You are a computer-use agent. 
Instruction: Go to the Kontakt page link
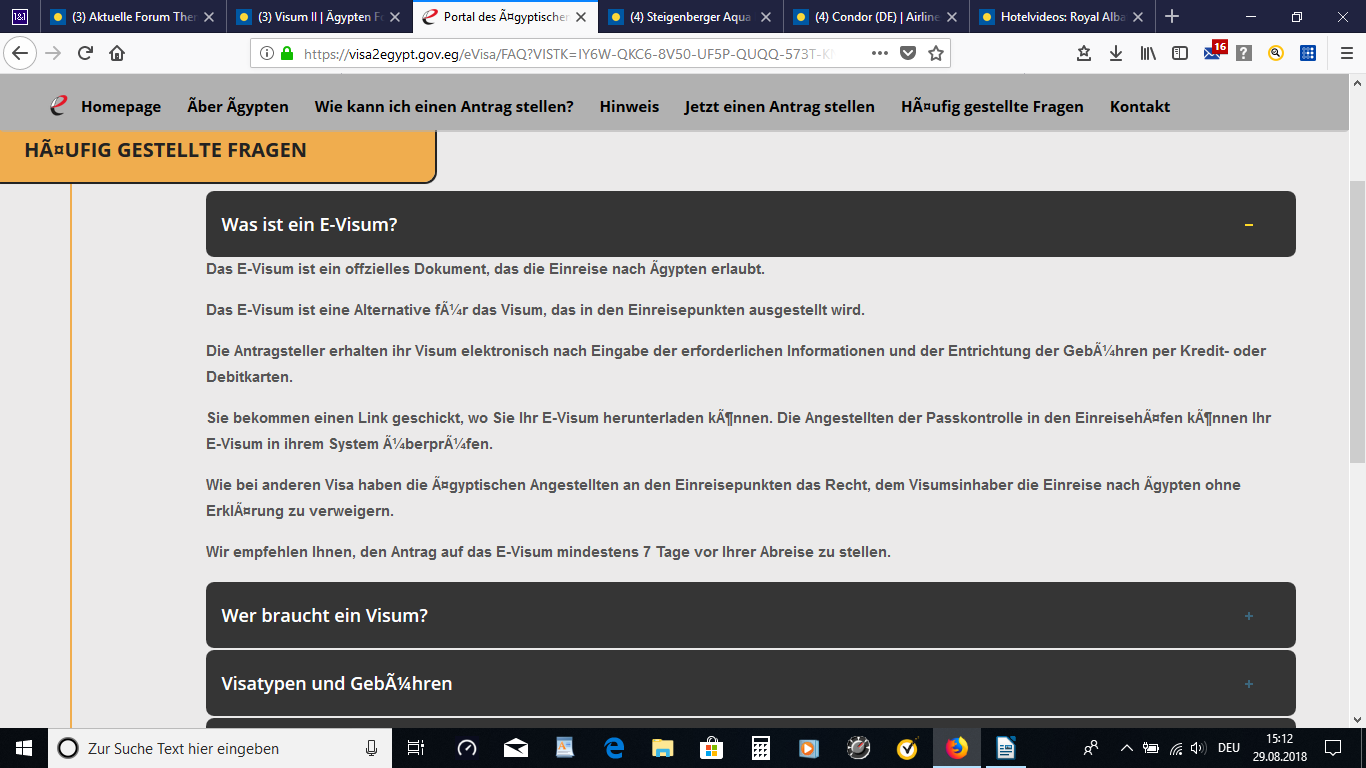coord(1139,106)
